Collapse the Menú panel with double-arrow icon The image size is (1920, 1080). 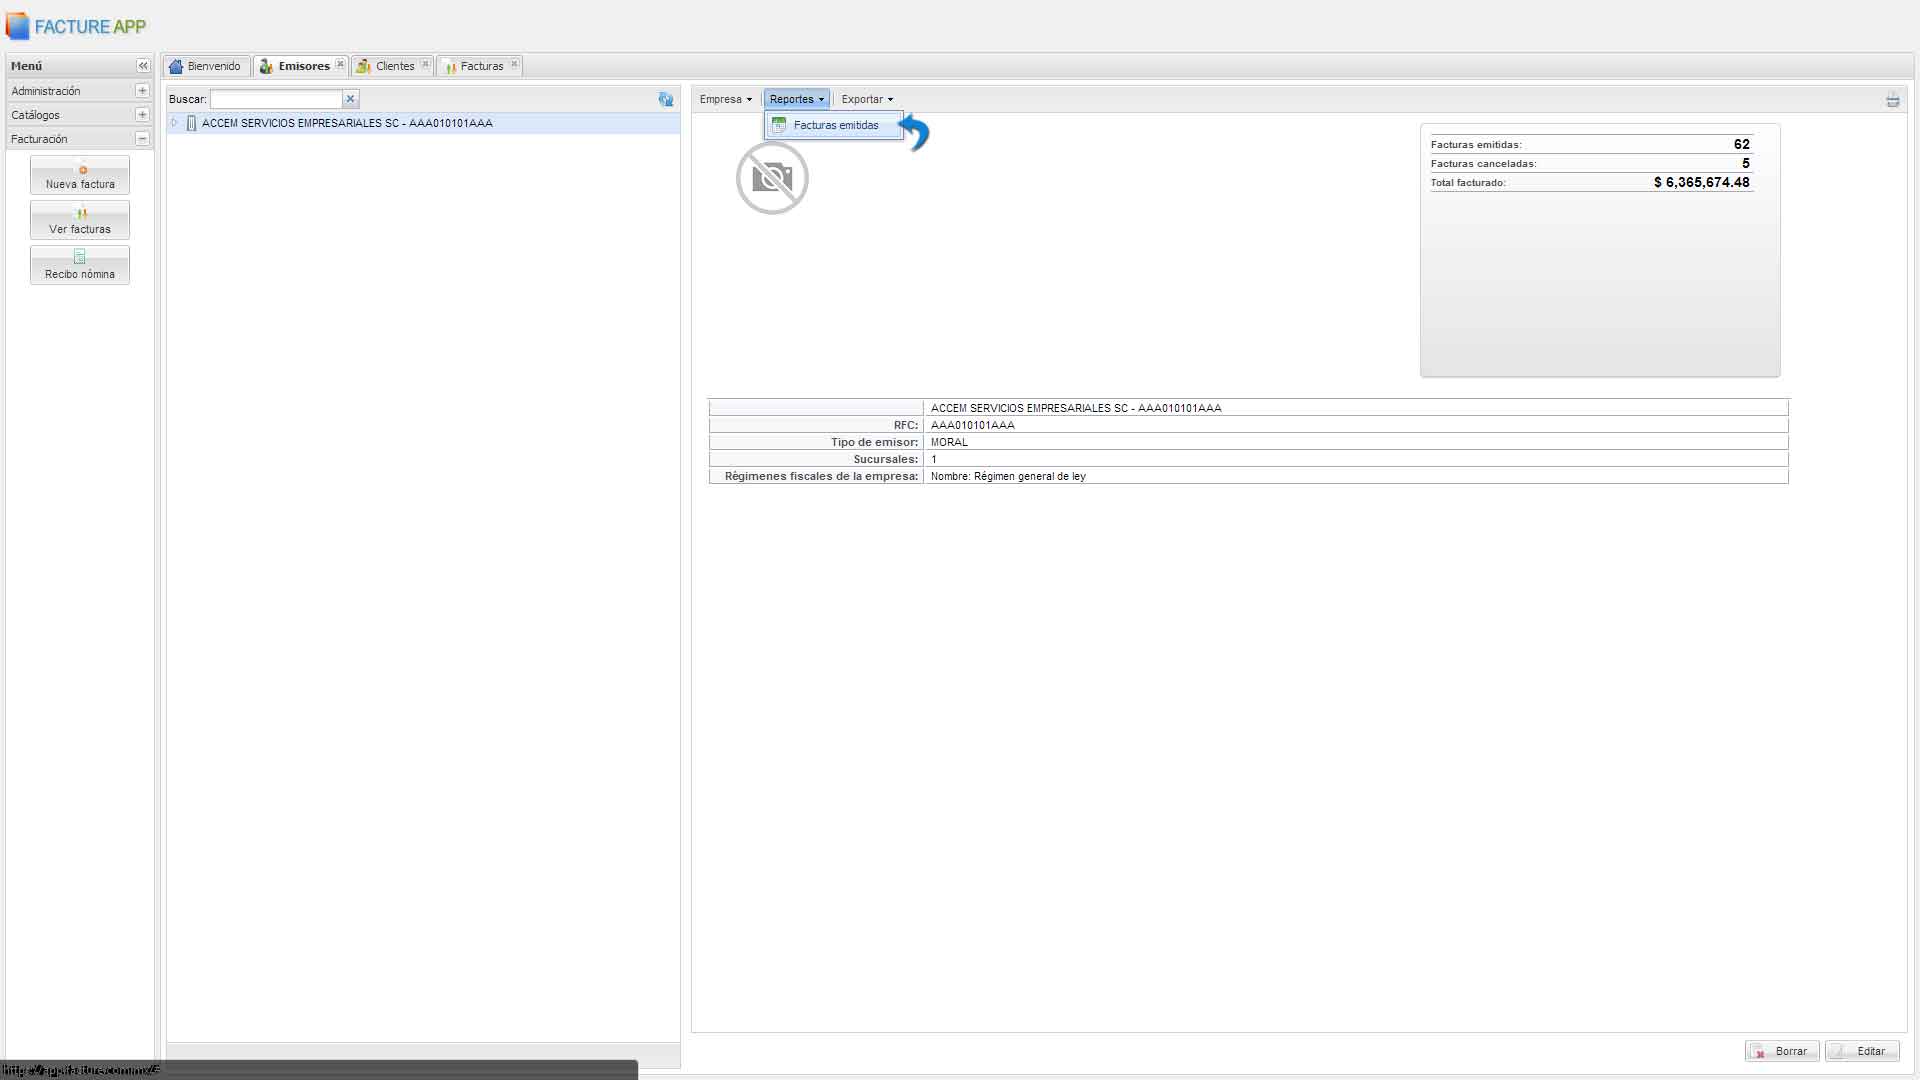[x=143, y=66]
